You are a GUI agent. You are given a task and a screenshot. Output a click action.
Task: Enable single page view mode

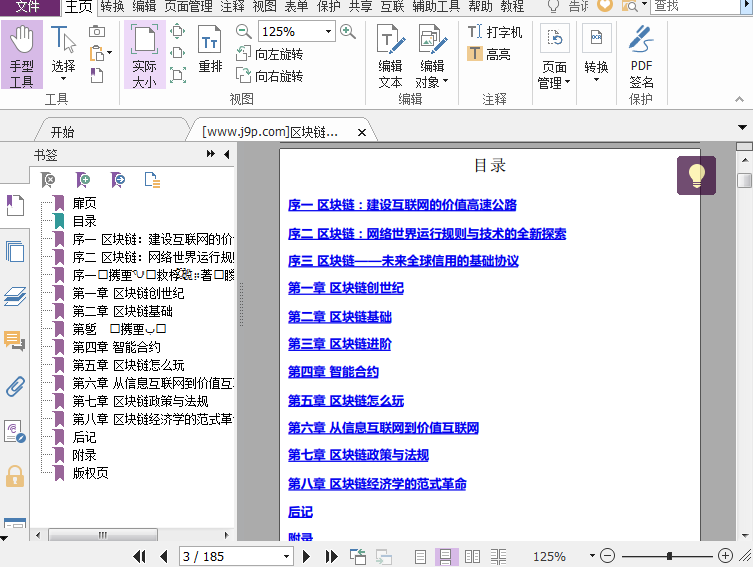[420, 556]
